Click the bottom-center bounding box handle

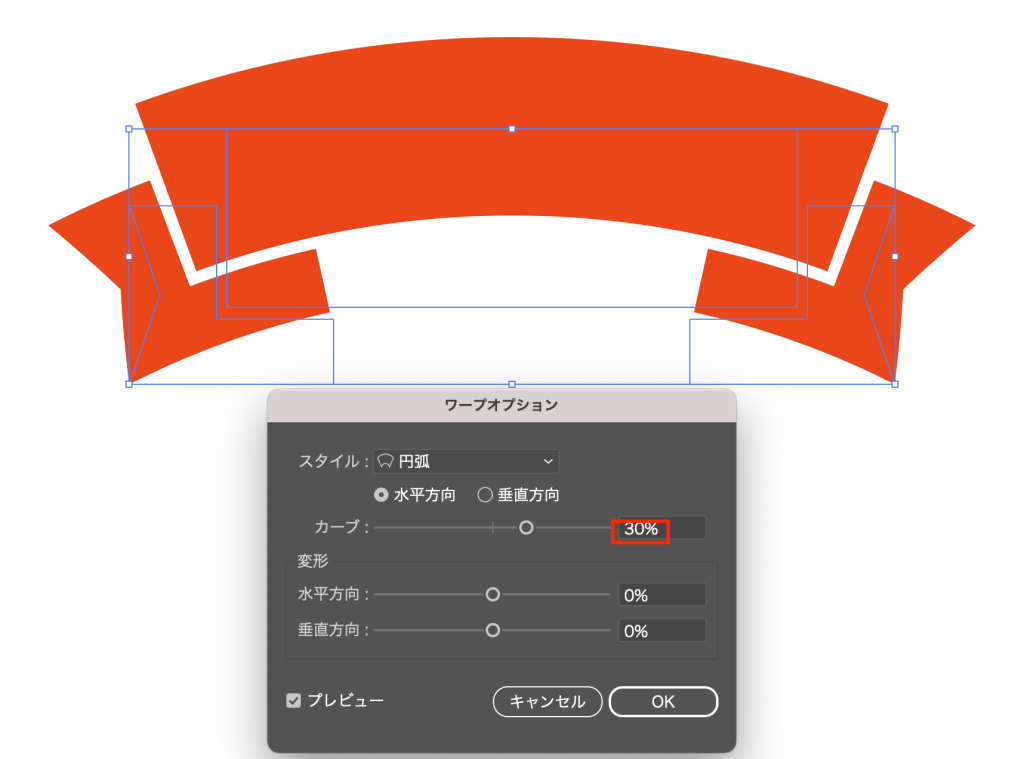[512, 384]
